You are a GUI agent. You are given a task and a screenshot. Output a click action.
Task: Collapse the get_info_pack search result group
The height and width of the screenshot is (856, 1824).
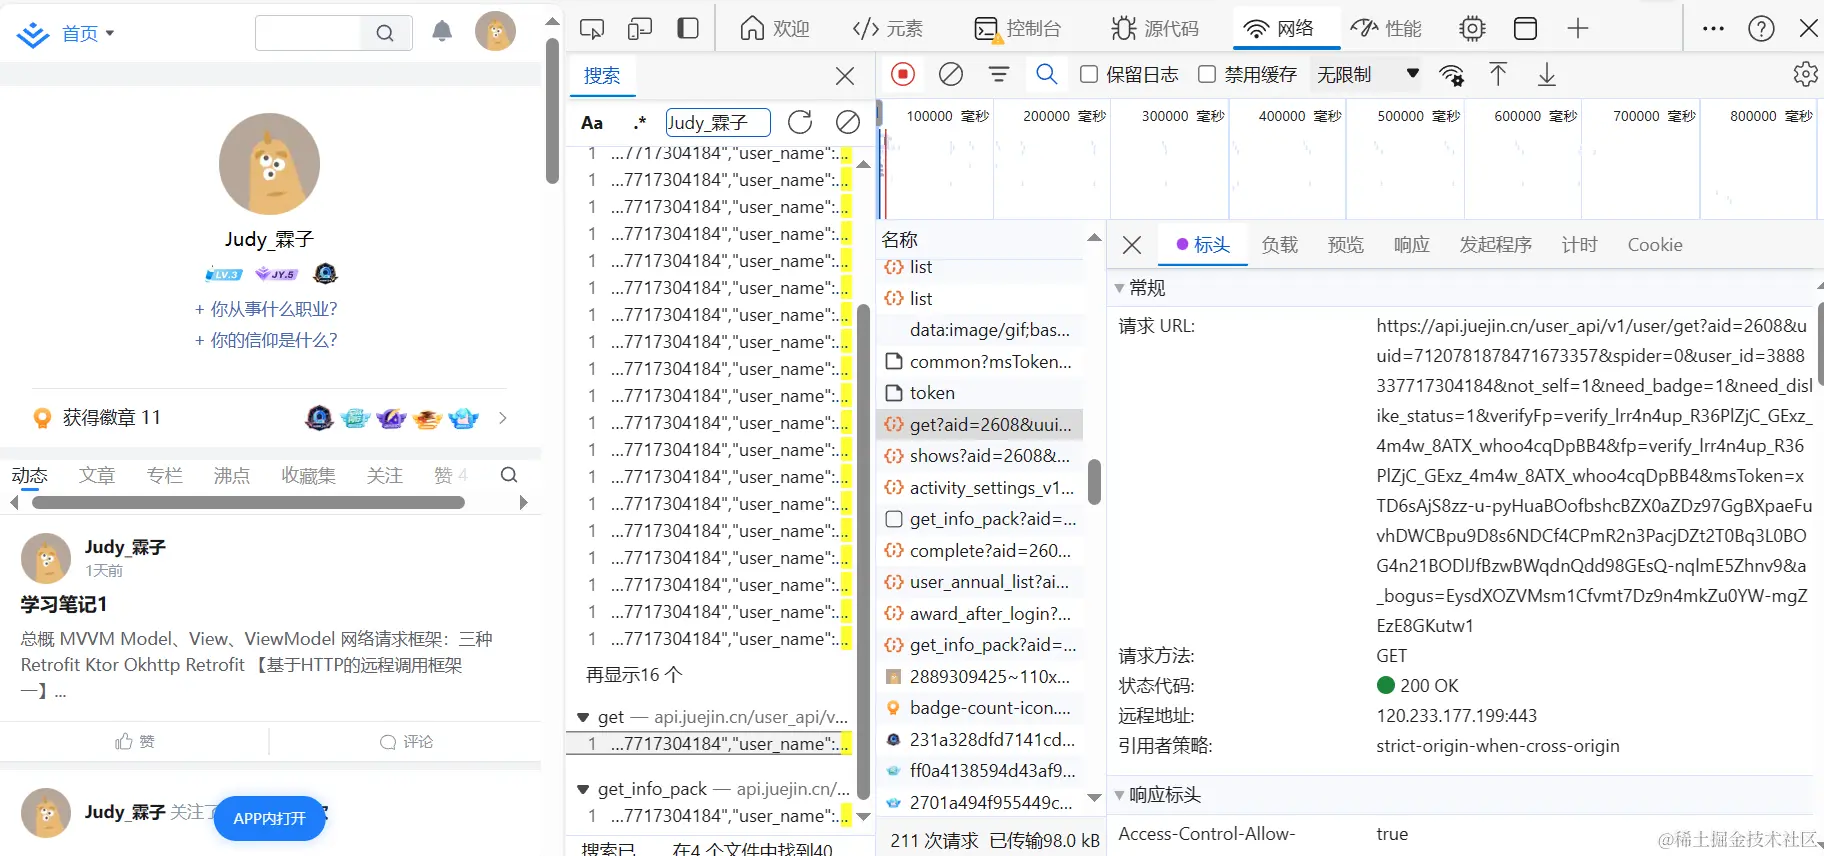click(583, 789)
